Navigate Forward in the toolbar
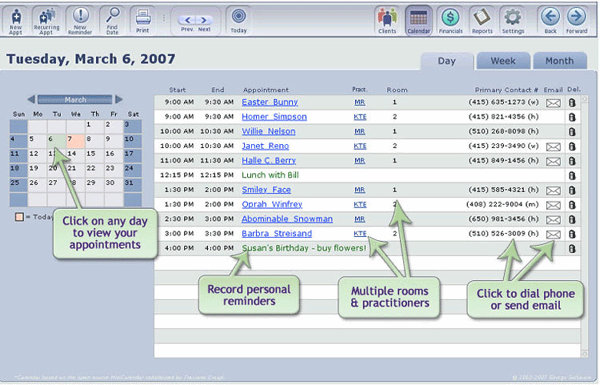The height and width of the screenshot is (385, 600). click(x=576, y=21)
